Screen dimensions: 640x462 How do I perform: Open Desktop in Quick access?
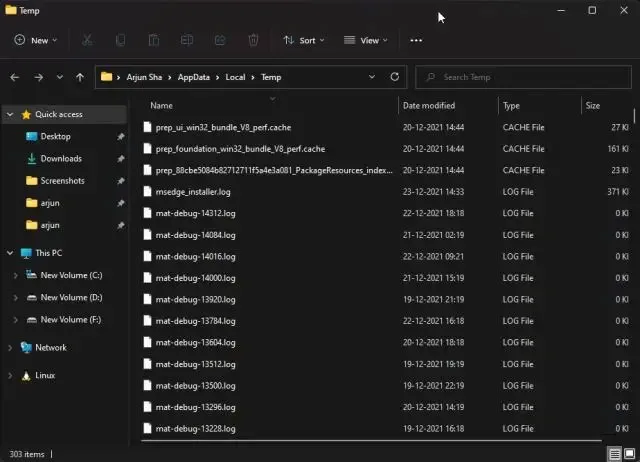point(56,136)
